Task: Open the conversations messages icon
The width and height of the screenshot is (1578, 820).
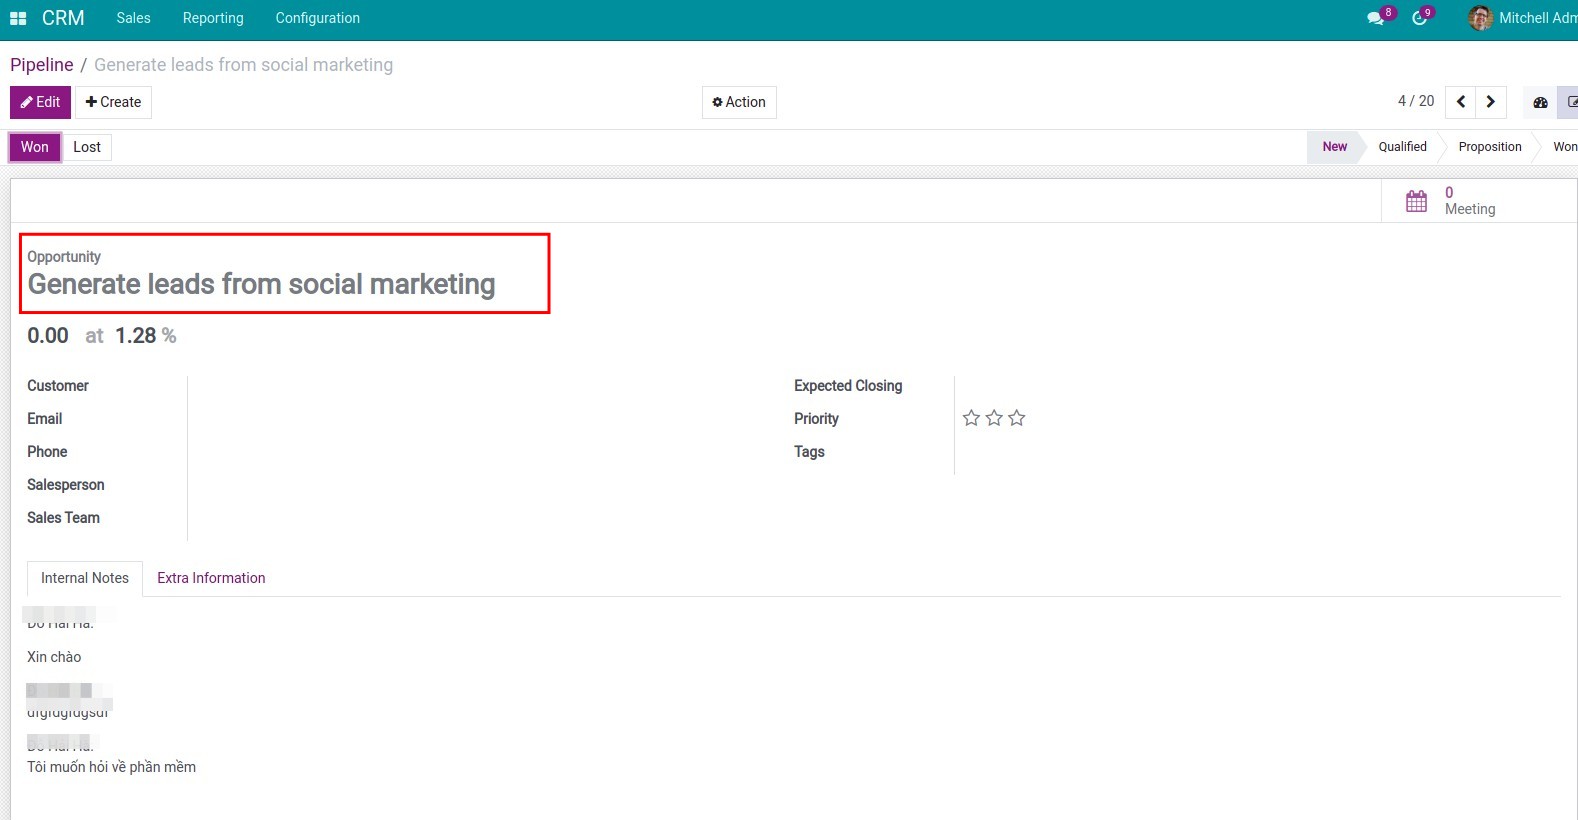Action: 1376,18
